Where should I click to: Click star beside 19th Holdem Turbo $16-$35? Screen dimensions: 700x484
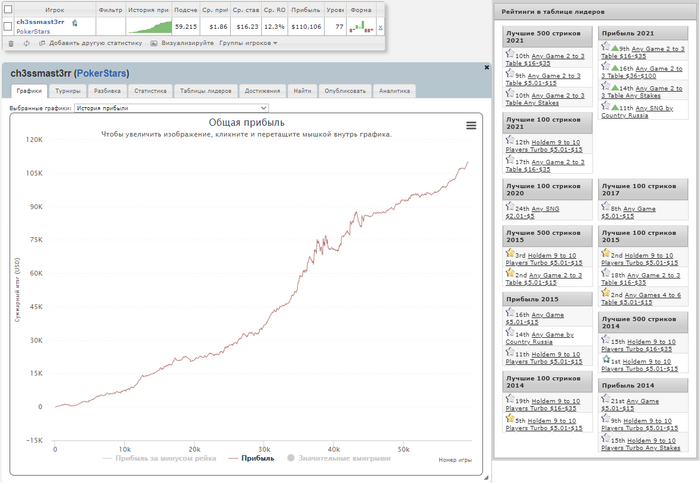coord(510,399)
